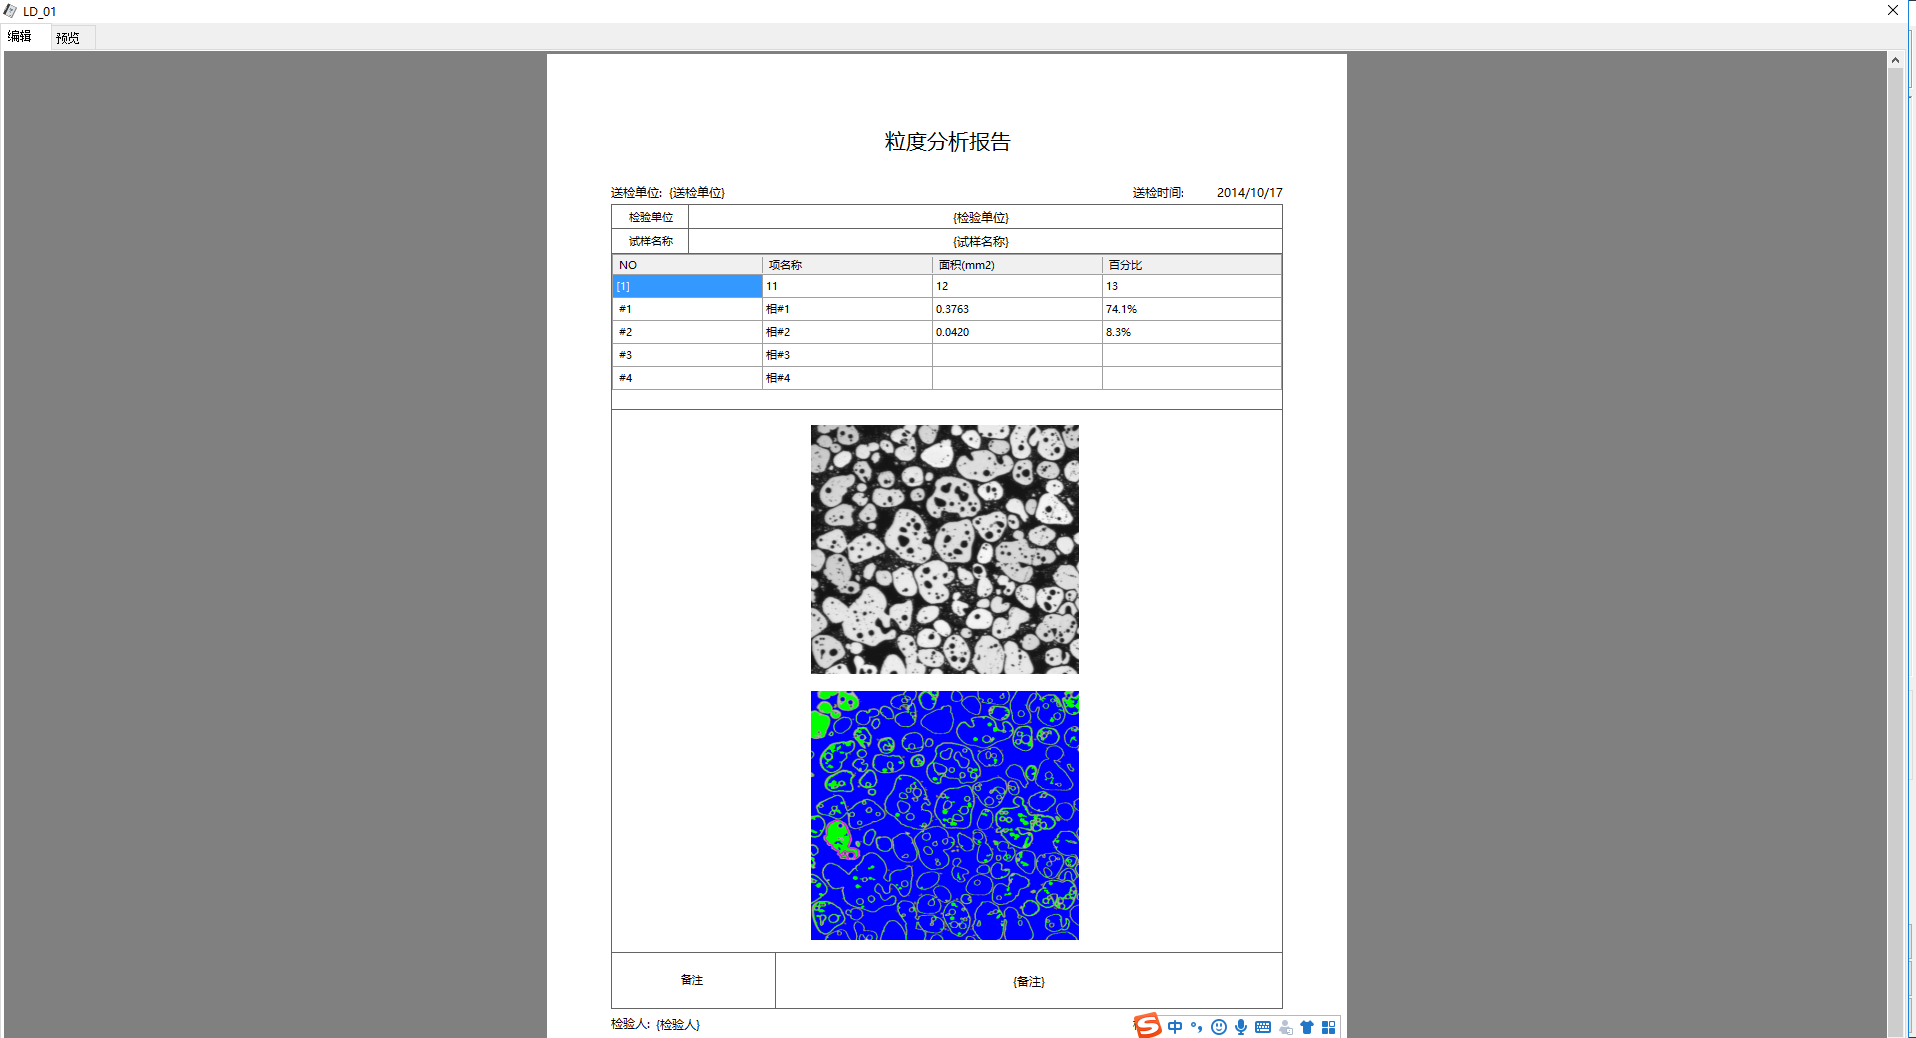This screenshot has height=1038, width=1916.
Task: Click the Sogou account user icon
Action: (1285, 1027)
